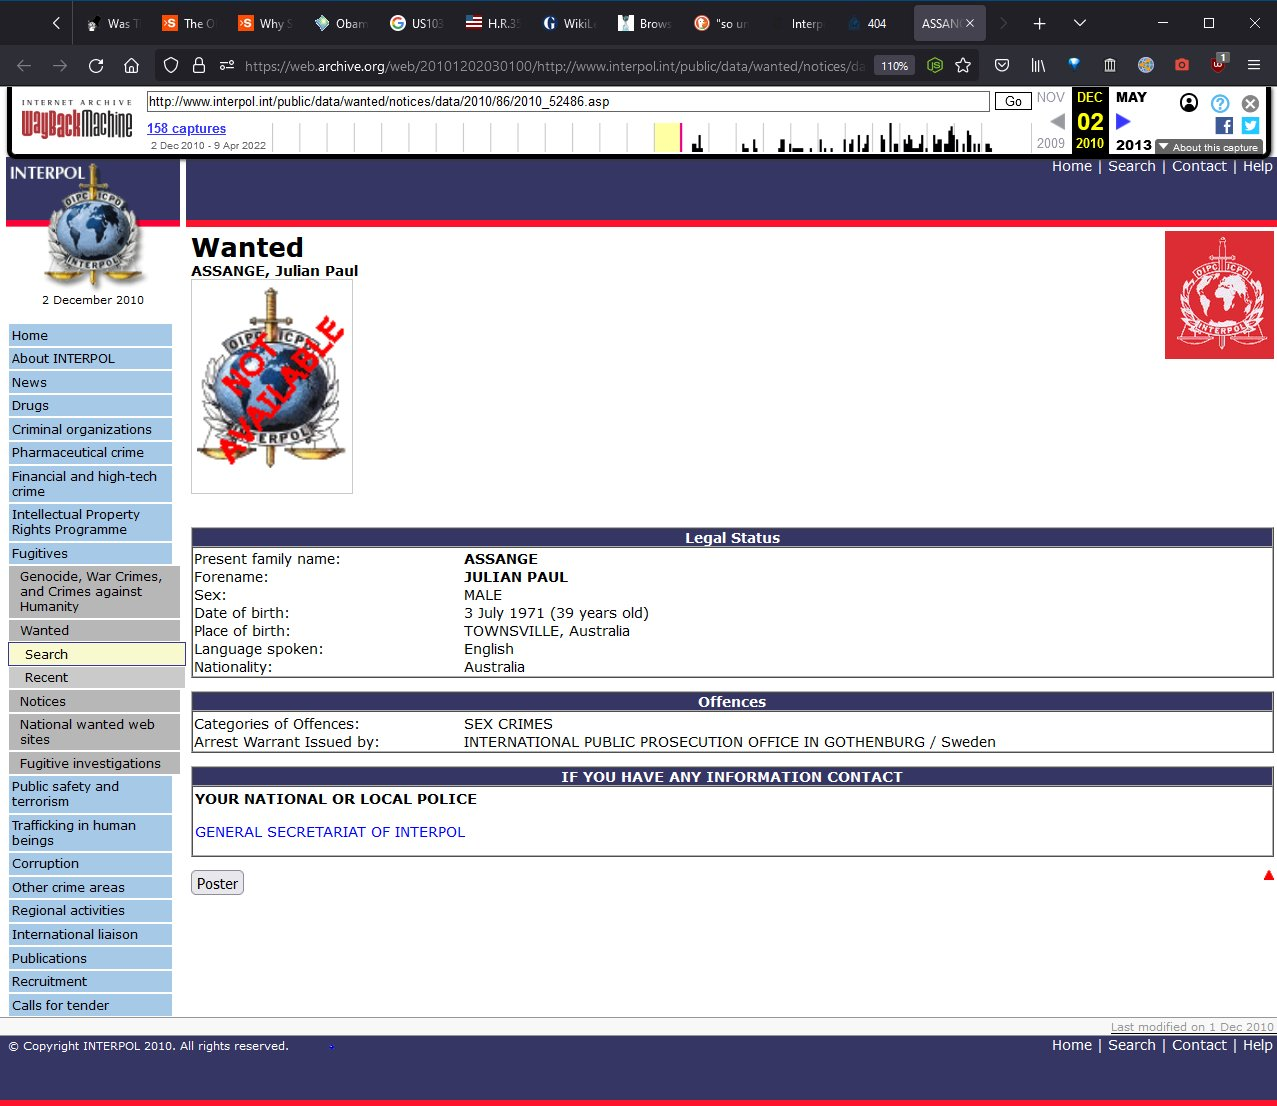Click the red camera extension icon
The image size is (1277, 1106).
1182,65
